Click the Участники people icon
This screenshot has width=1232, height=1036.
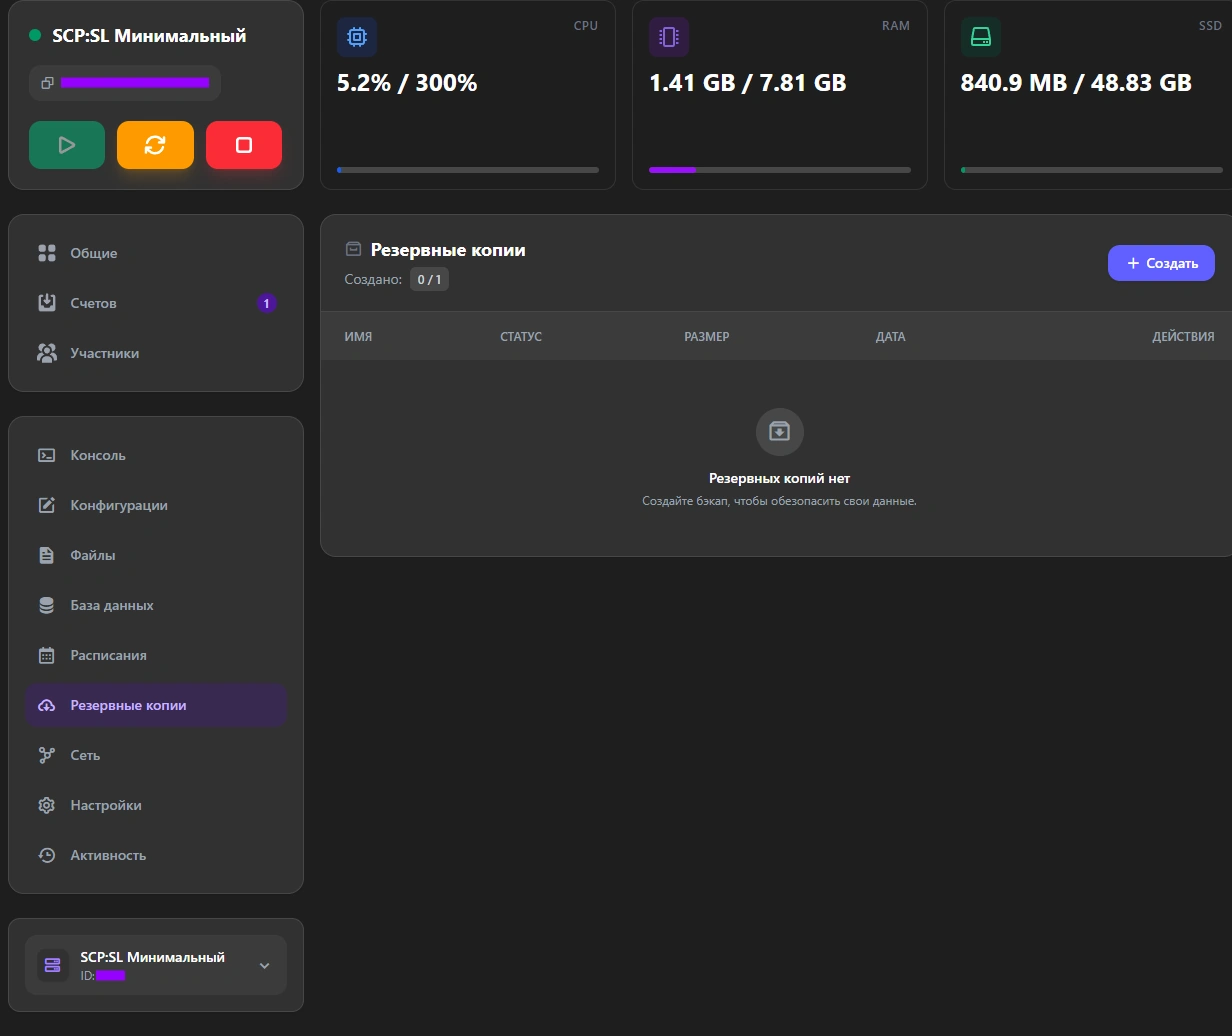point(47,353)
